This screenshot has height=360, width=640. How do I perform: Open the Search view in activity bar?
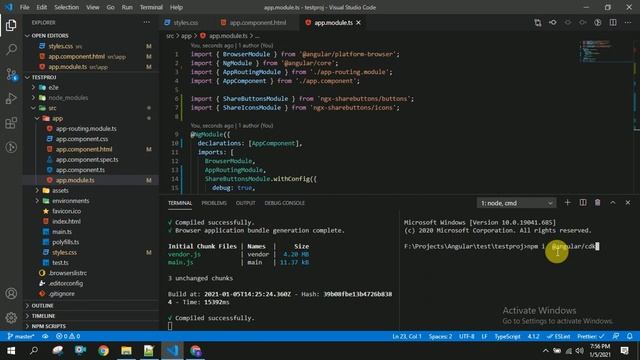(11, 50)
